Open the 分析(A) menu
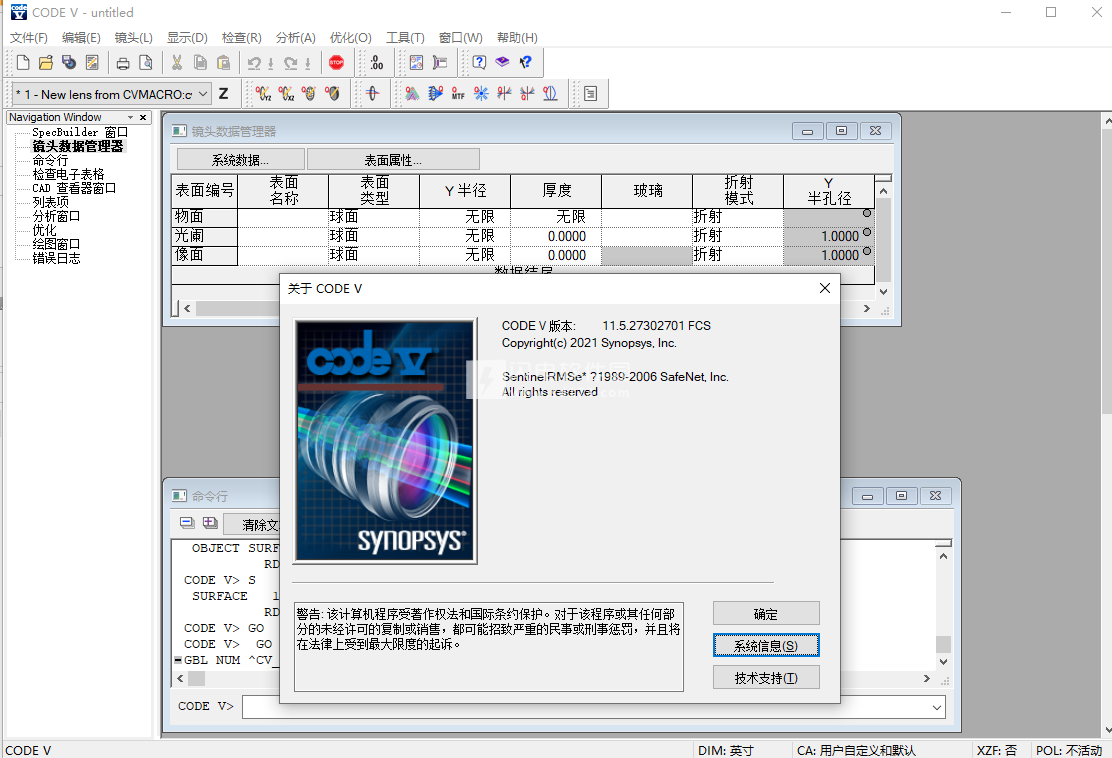 pyautogui.click(x=295, y=38)
